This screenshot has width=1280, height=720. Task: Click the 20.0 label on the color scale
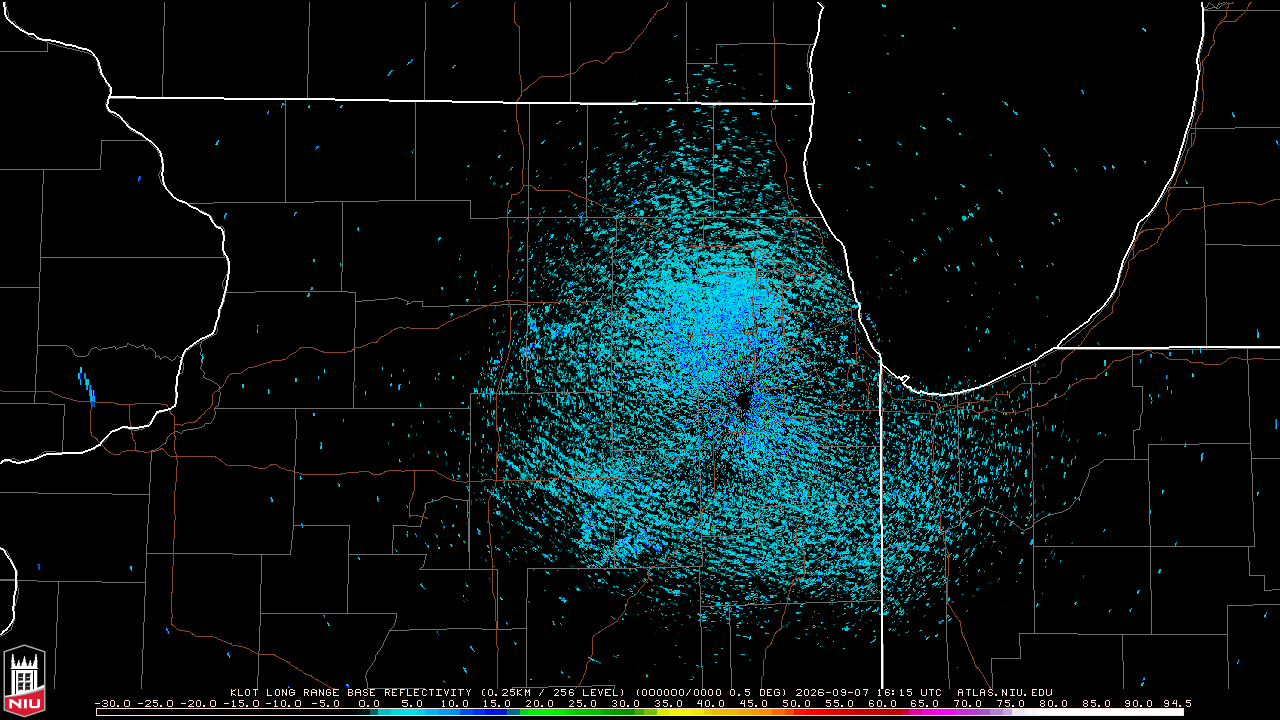[539, 703]
